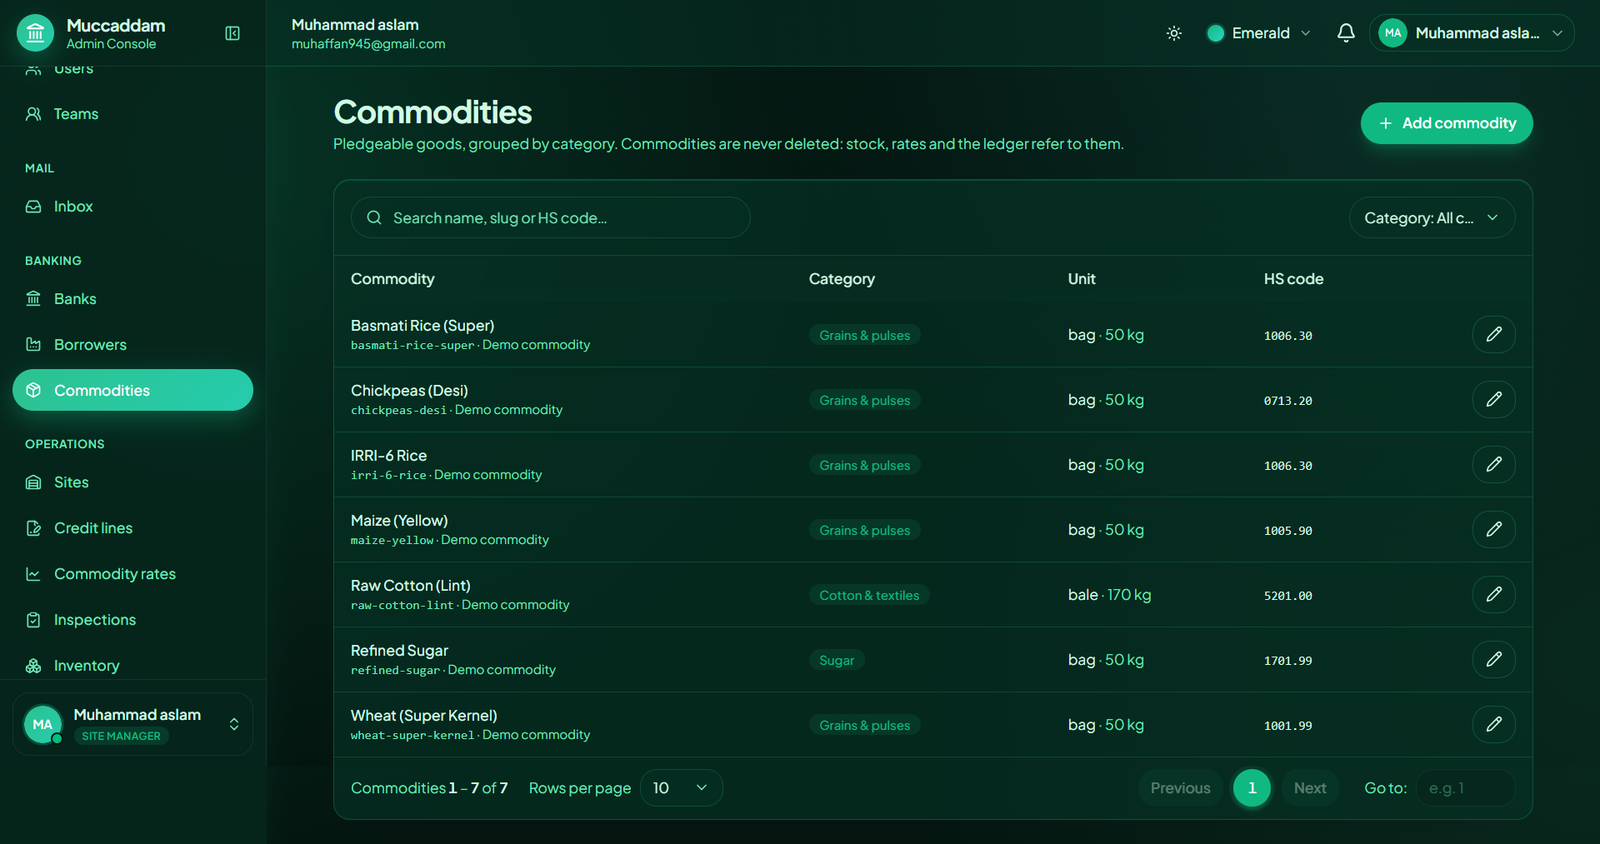Click the Muccaddam bank logo
The width and height of the screenshot is (1600, 844).
coord(36,33)
